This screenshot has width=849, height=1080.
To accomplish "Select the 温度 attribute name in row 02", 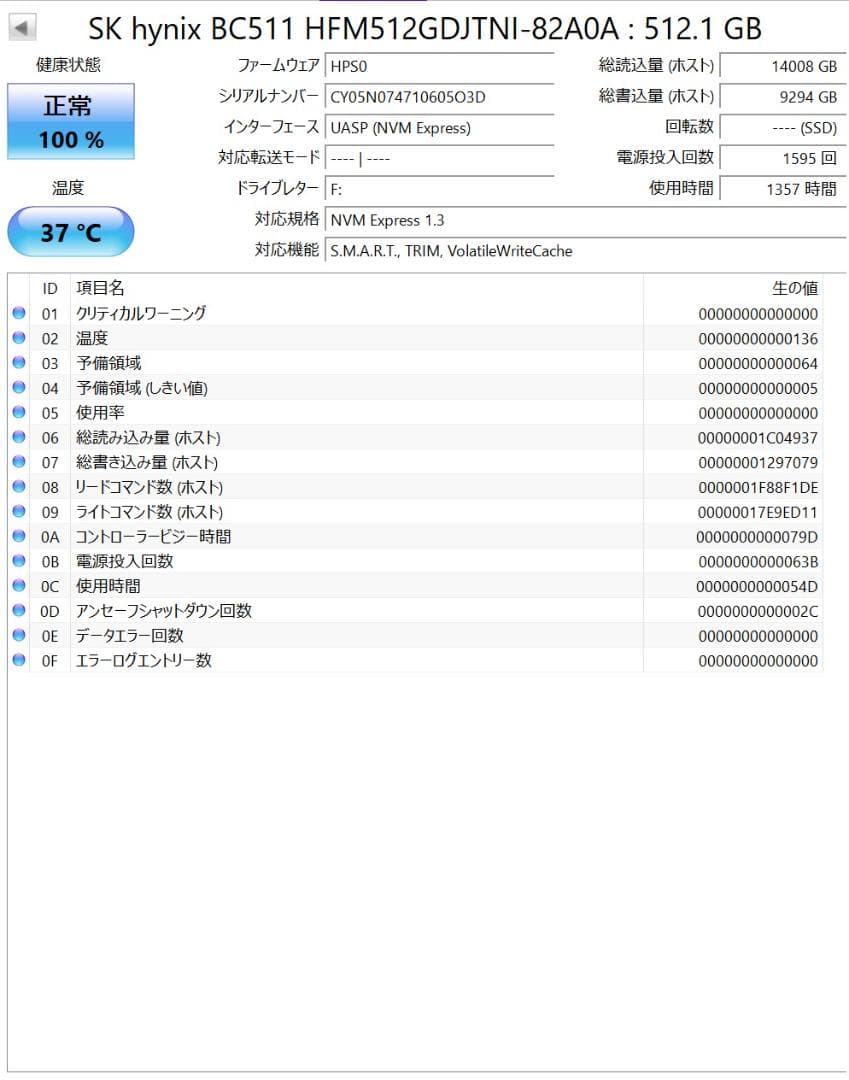I will [x=92, y=338].
